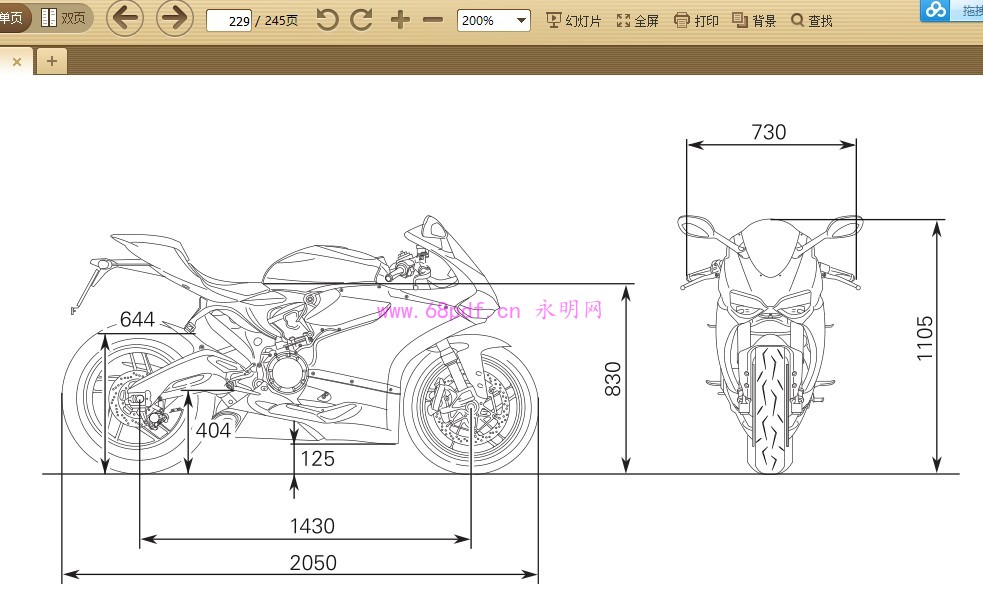Image resolution: width=983 pixels, height=616 pixels.
Task: Click the 125 ground clearance label
Action: (x=317, y=459)
